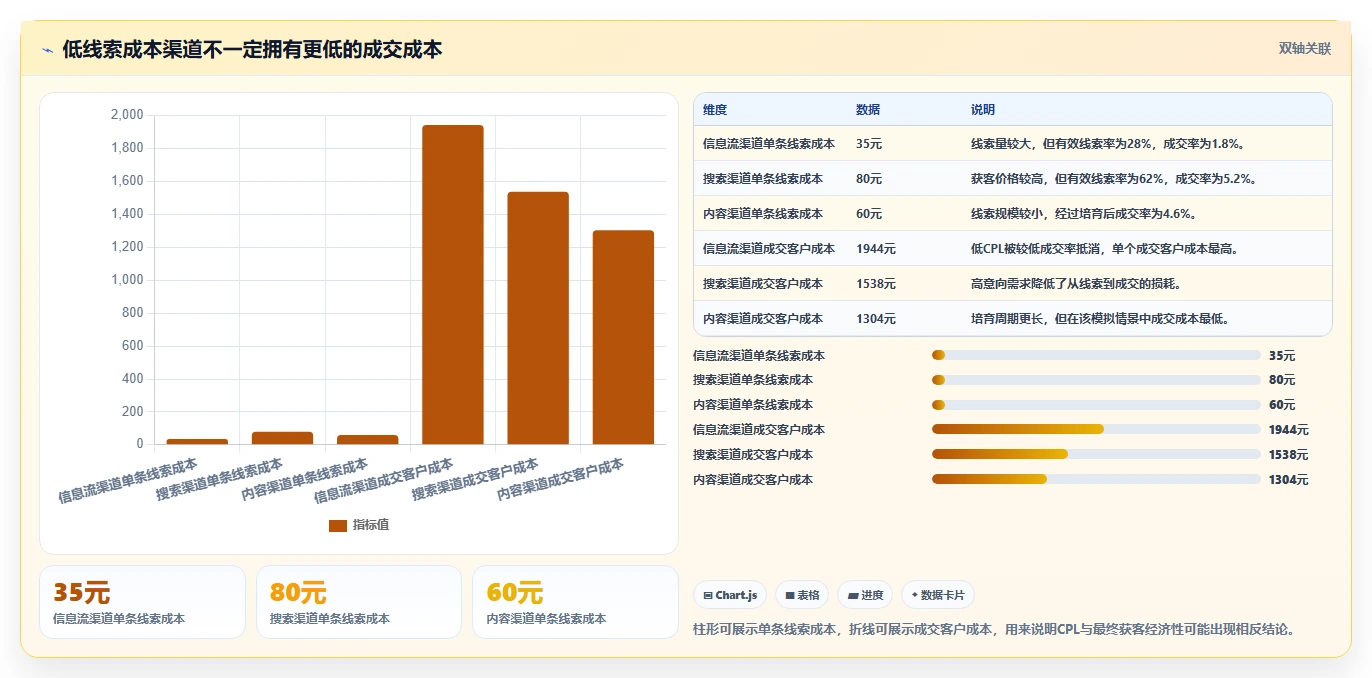Click the 35元 progress bar

[1096, 355]
